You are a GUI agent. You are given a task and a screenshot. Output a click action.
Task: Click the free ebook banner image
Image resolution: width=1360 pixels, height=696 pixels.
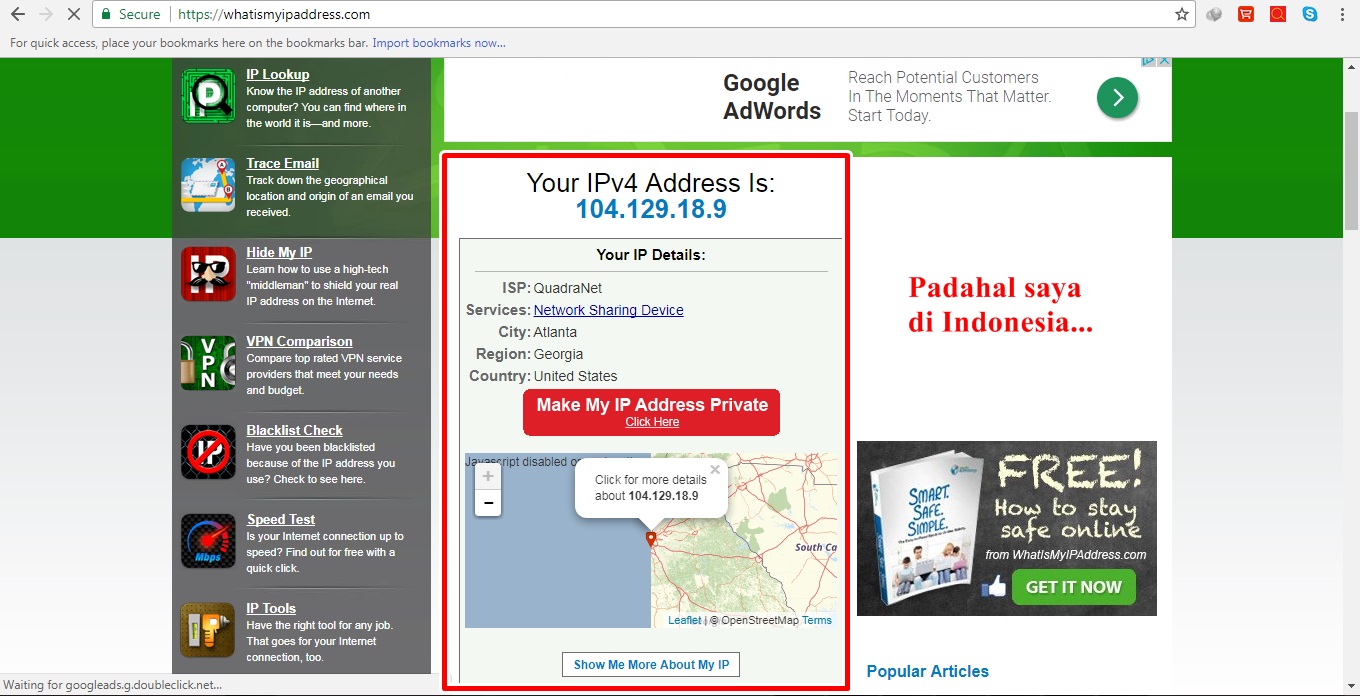pos(1007,528)
